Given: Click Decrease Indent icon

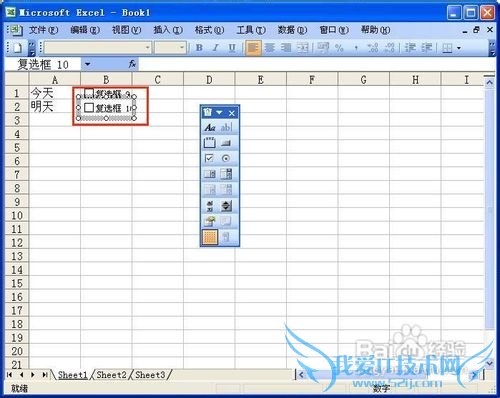Looking at the screenshot, I should pyautogui.click(x=410, y=48).
